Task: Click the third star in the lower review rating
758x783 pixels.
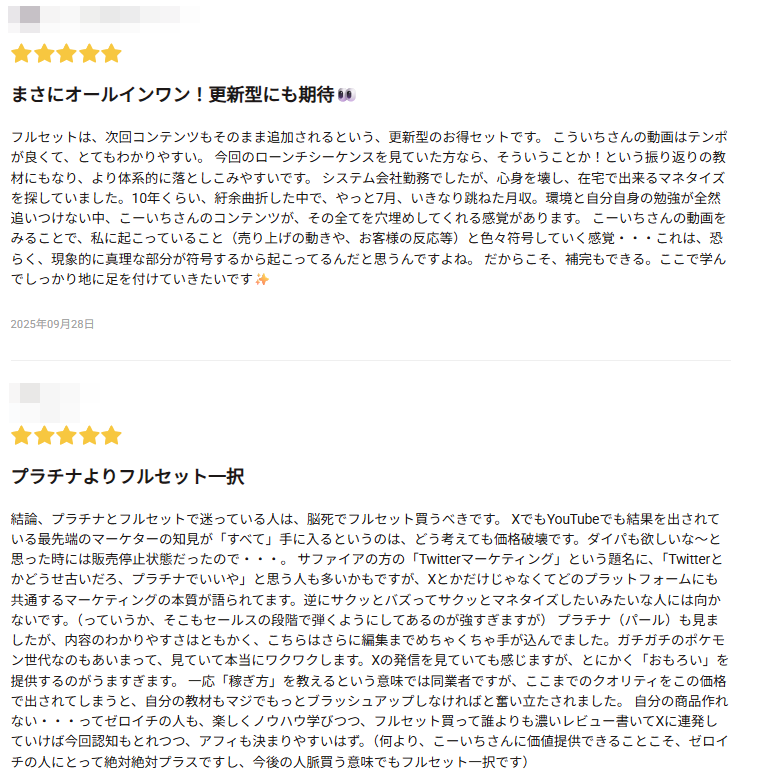Action: pos(66,435)
